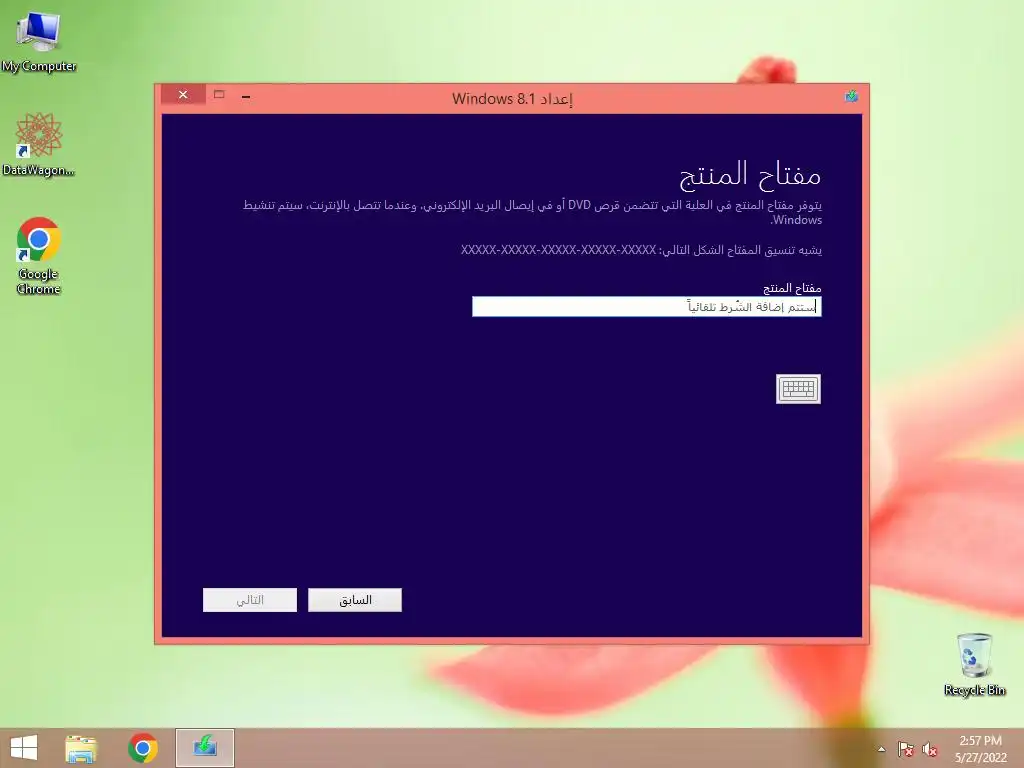Close the Windows 8.1 setup window
The width and height of the screenshot is (1024, 768).
(x=183, y=95)
